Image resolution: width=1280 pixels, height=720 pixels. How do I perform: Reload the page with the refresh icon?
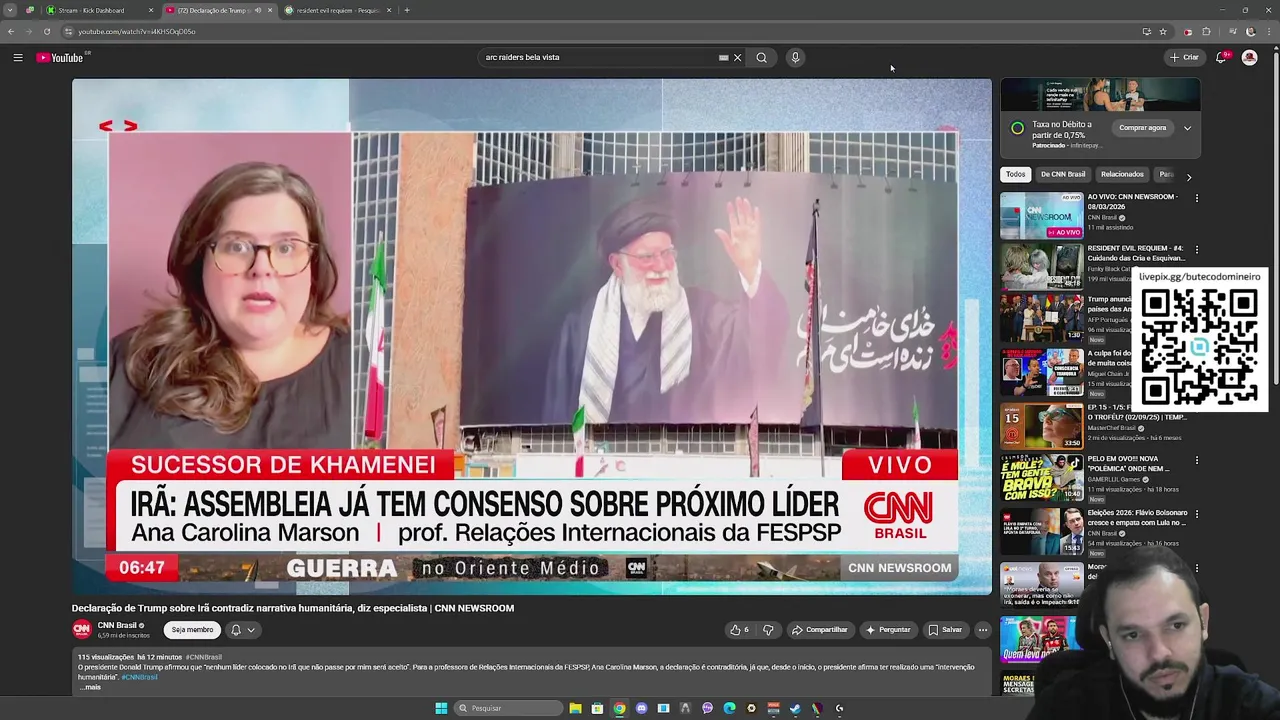click(46, 32)
